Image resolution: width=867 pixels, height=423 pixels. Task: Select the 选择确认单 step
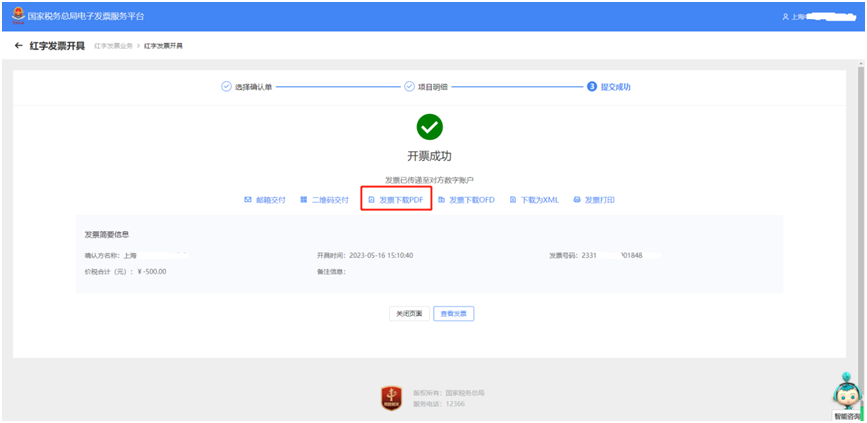click(251, 87)
